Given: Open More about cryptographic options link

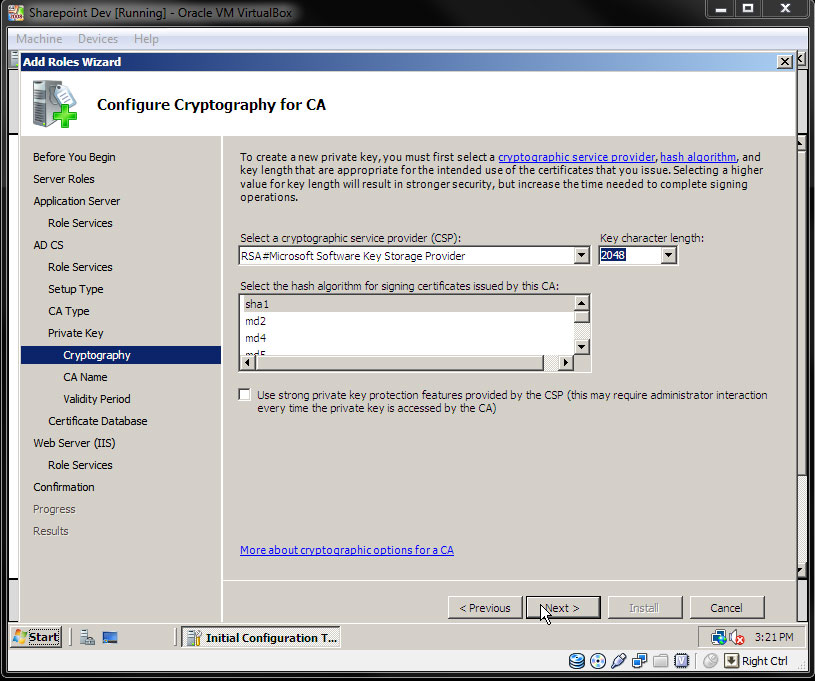Looking at the screenshot, I should [347, 550].
